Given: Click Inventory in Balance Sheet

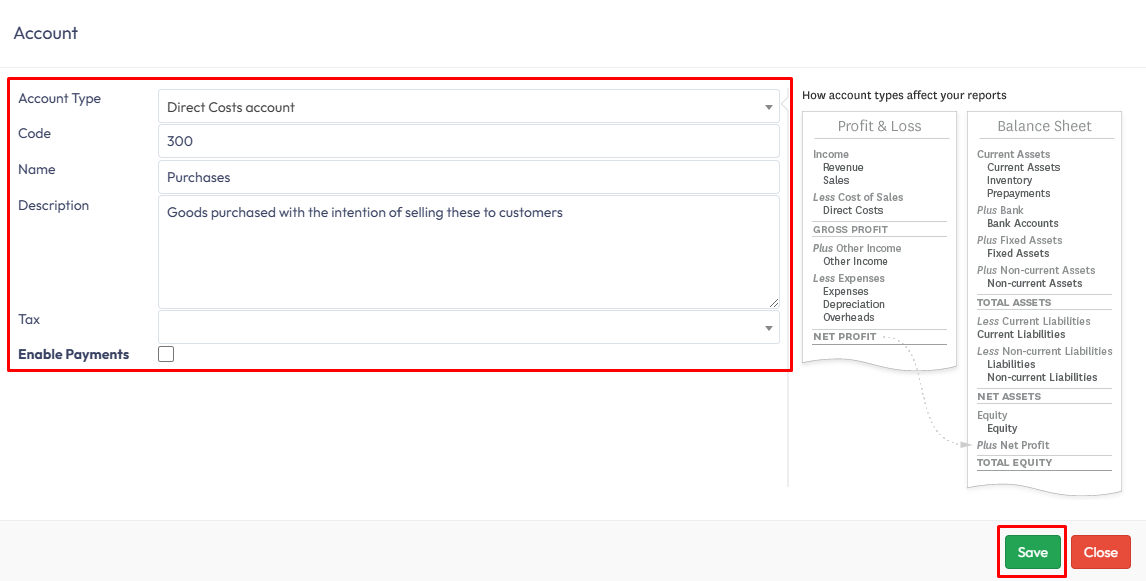Looking at the screenshot, I should point(1009,181).
